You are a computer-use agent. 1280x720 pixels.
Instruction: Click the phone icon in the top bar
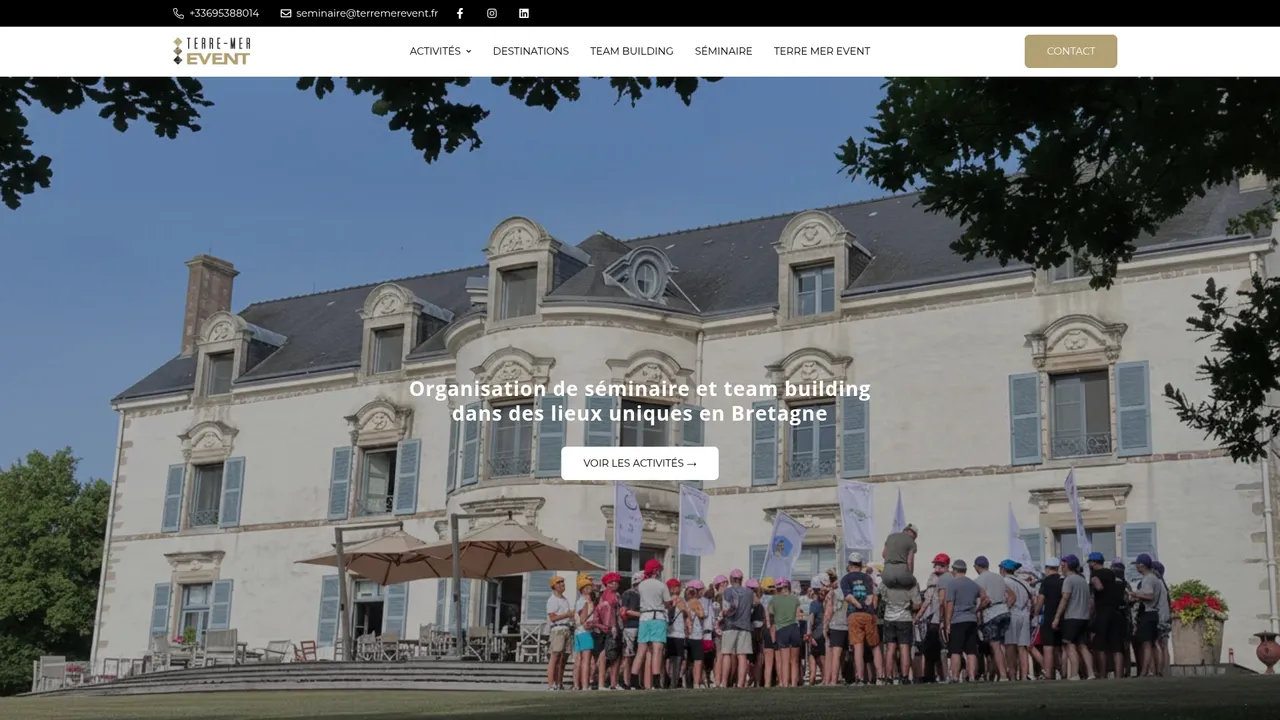coord(178,13)
